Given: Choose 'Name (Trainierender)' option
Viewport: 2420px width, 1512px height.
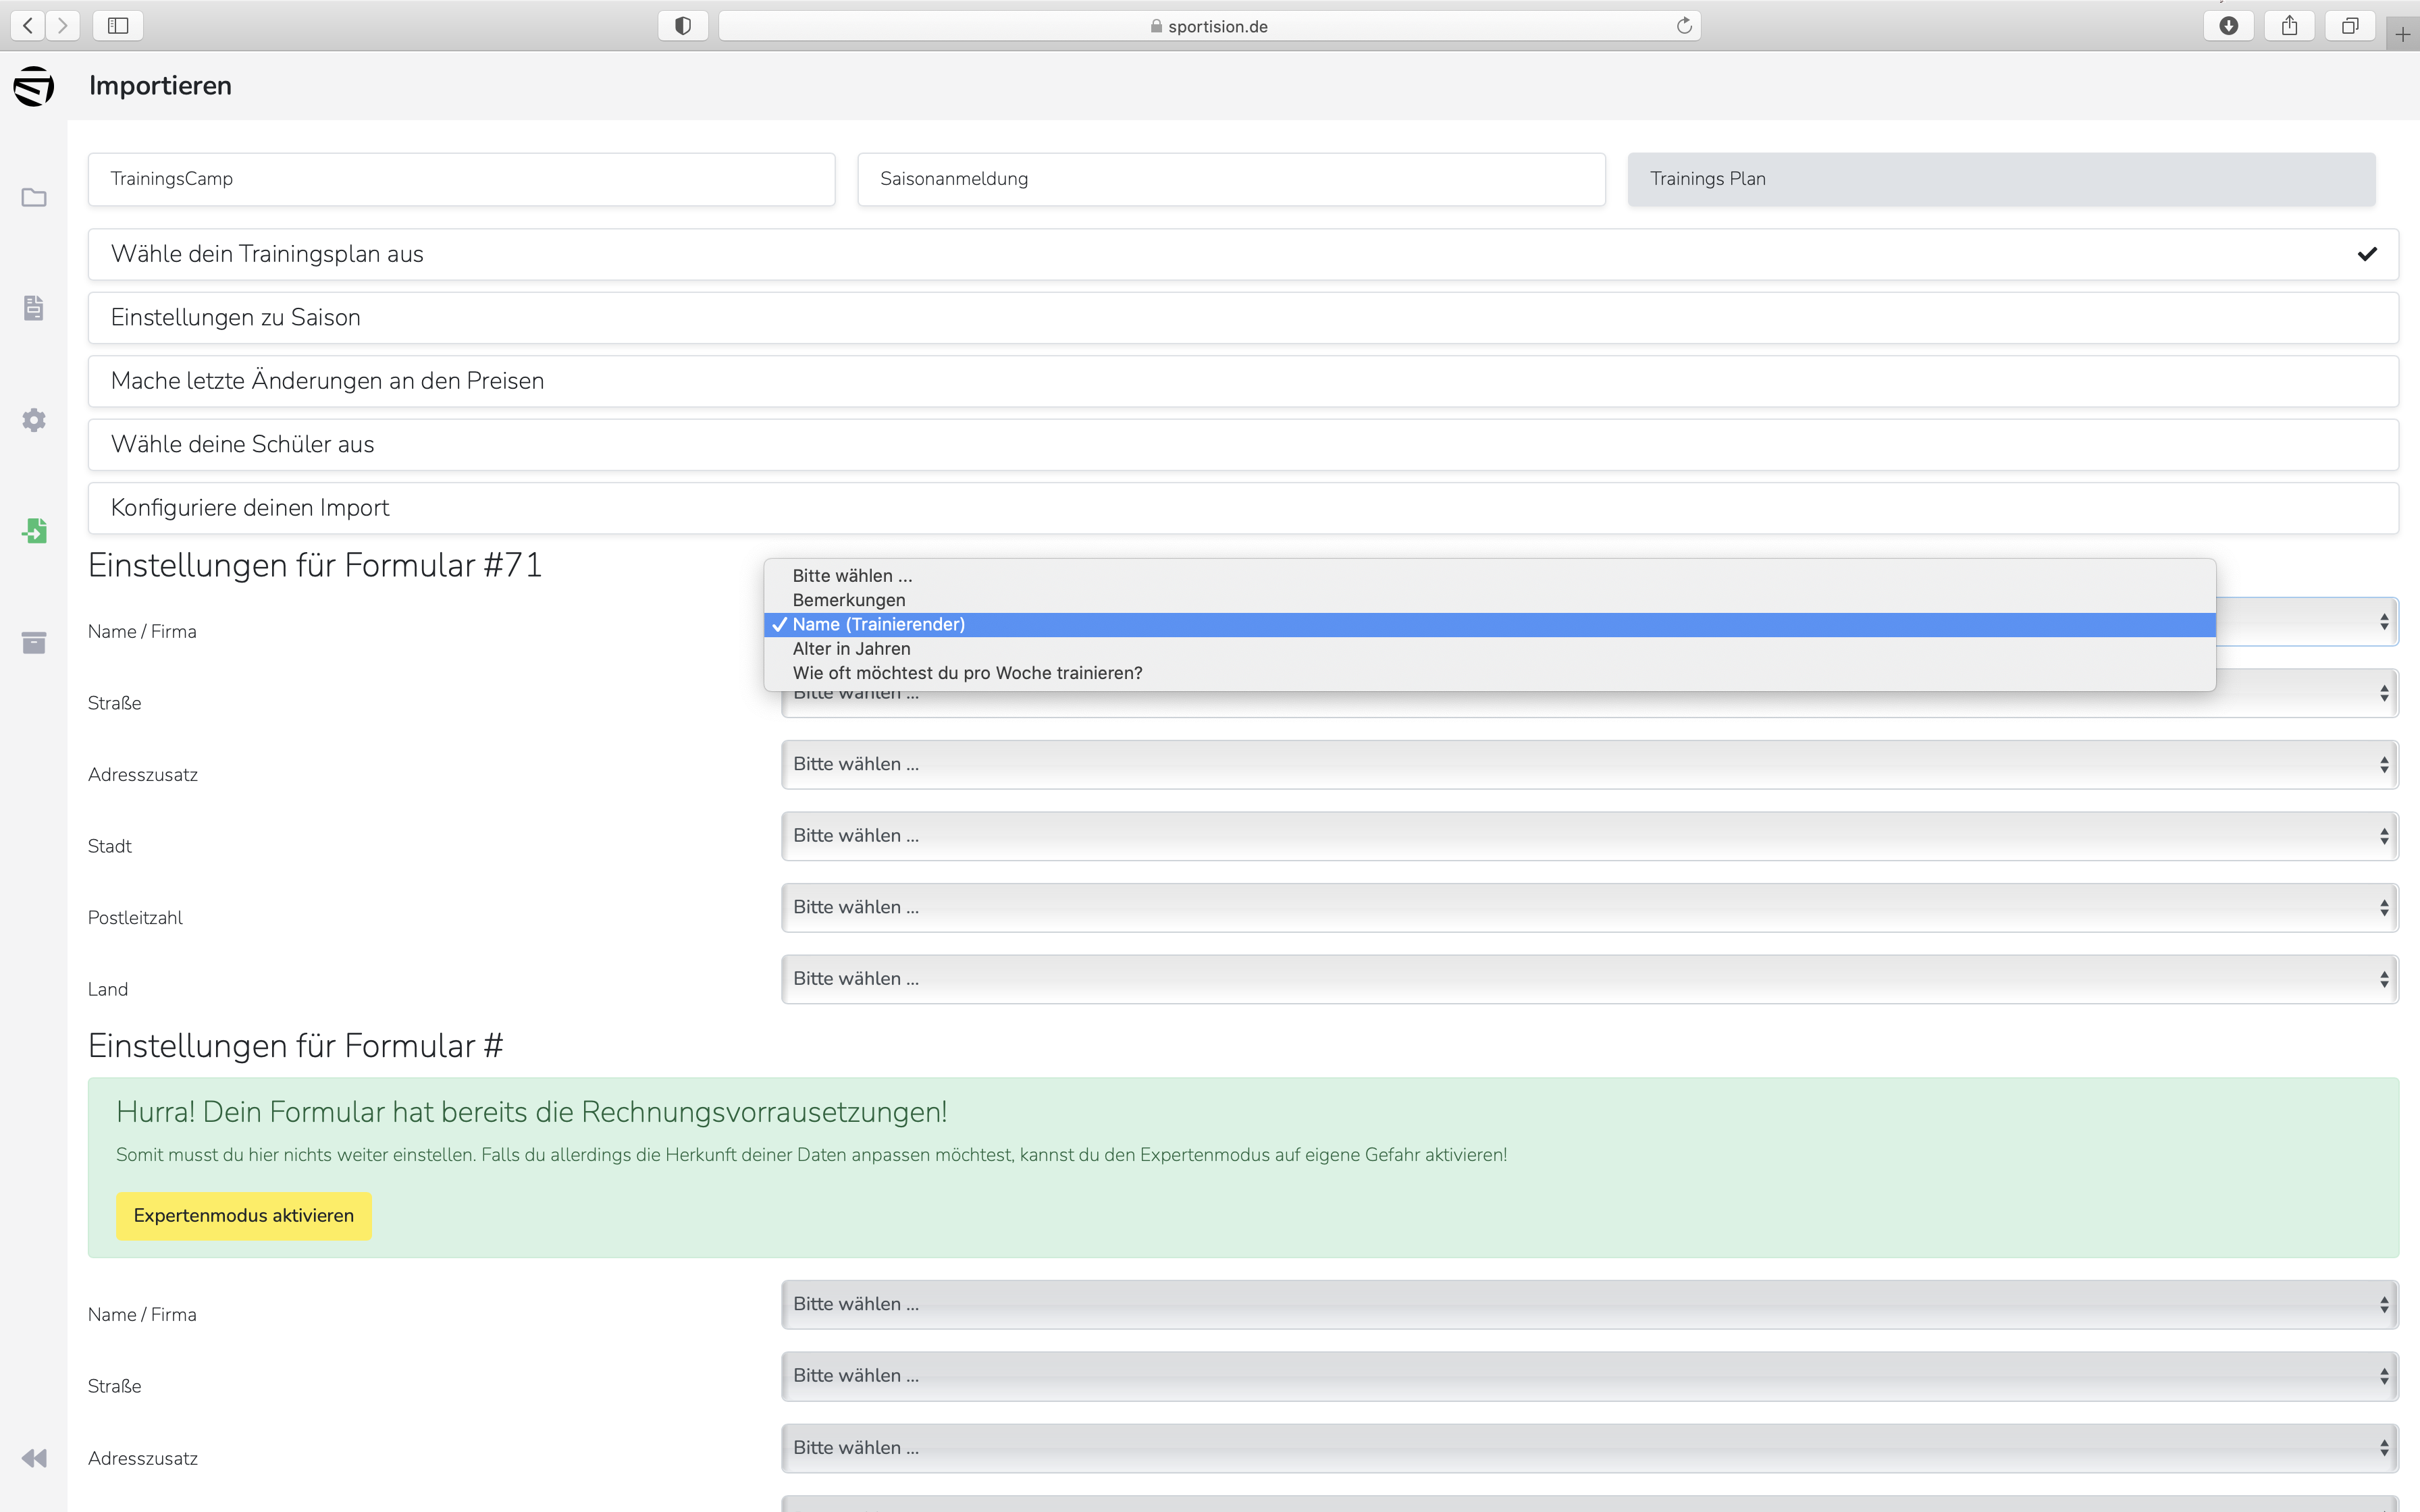Looking at the screenshot, I should tap(1490, 625).
